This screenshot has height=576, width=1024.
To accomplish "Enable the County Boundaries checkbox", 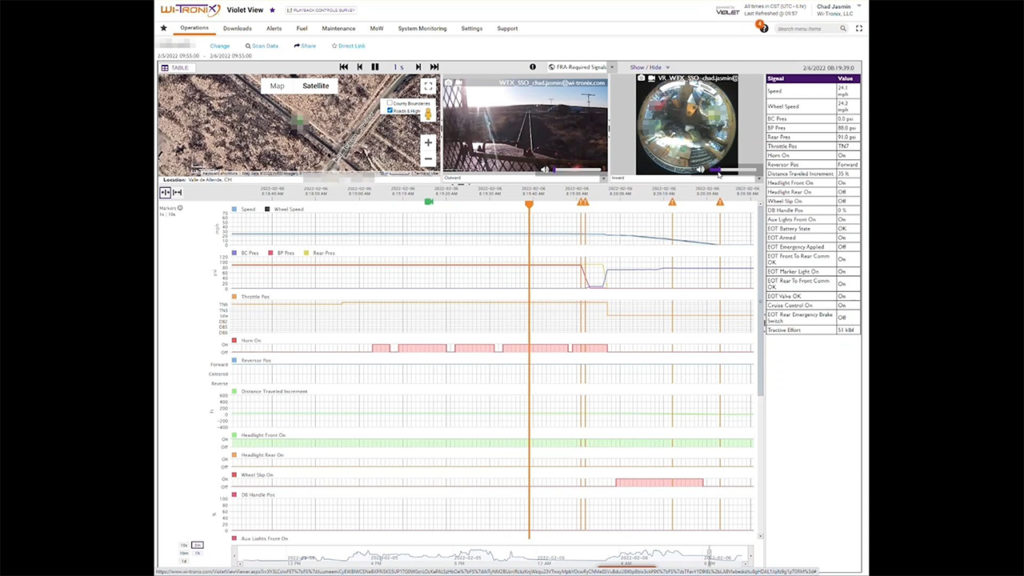I will [390, 103].
